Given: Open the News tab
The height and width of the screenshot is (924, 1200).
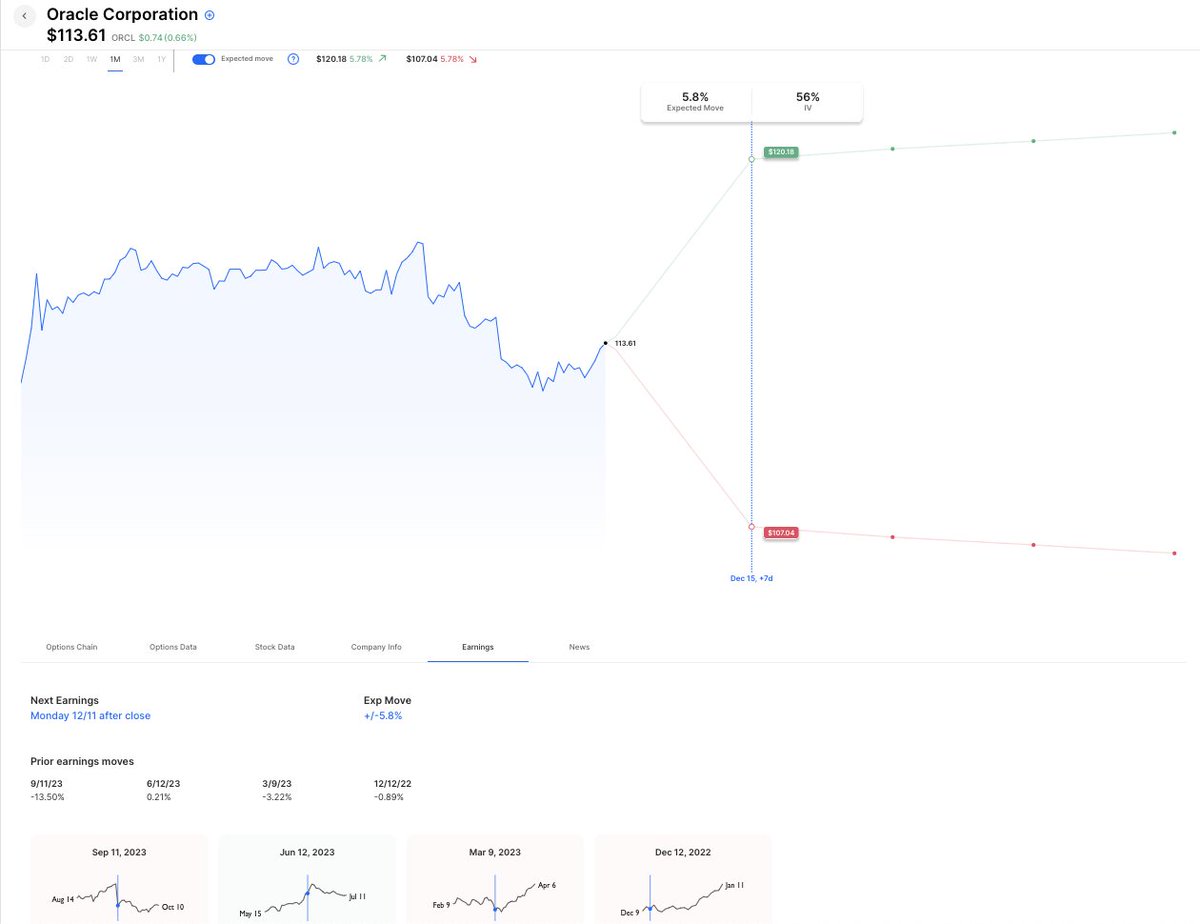Looking at the screenshot, I should click(579, 647).
